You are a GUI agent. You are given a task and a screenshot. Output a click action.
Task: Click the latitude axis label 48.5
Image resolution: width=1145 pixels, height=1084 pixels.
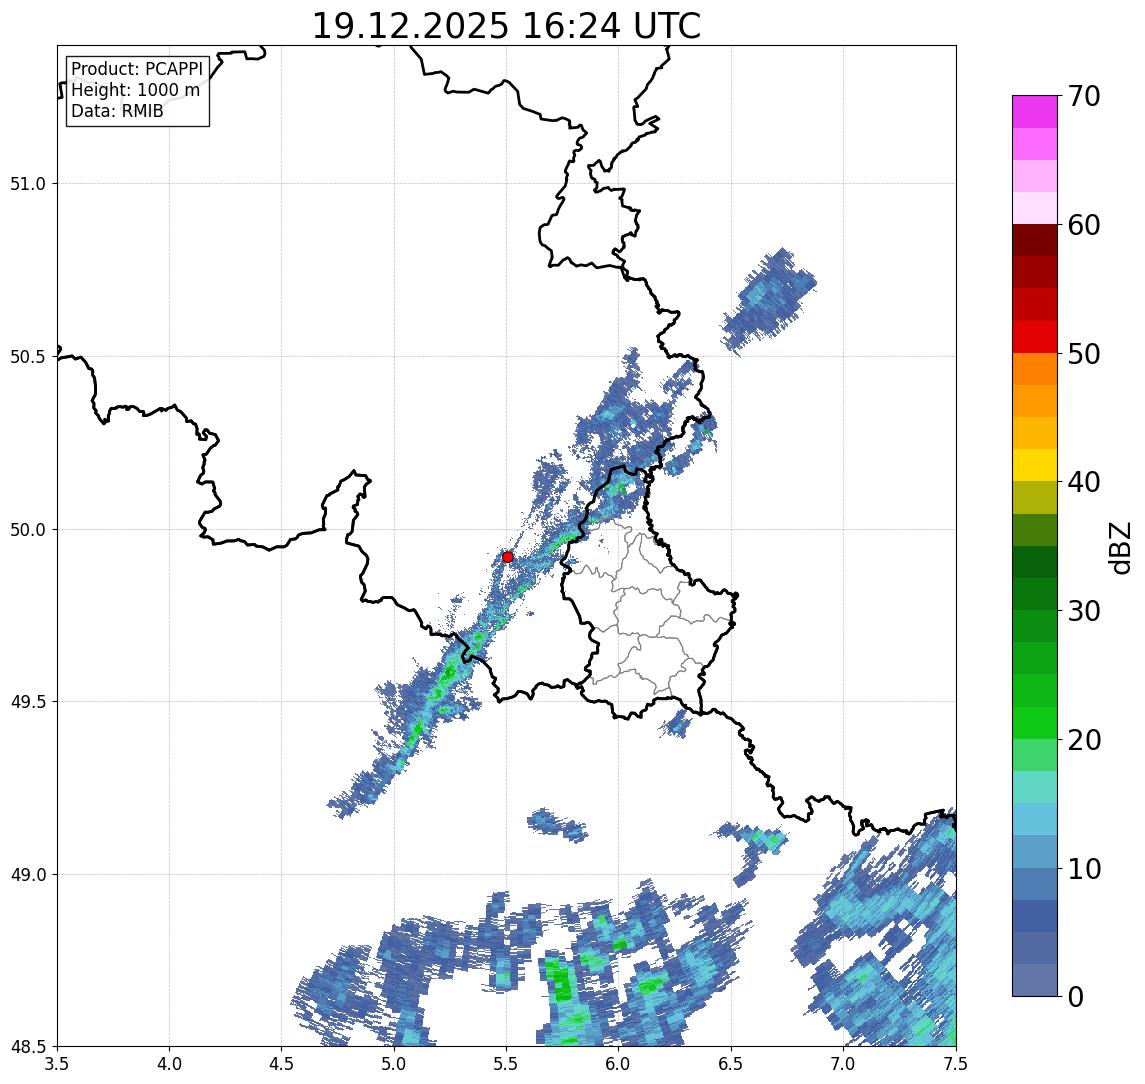28,1047
